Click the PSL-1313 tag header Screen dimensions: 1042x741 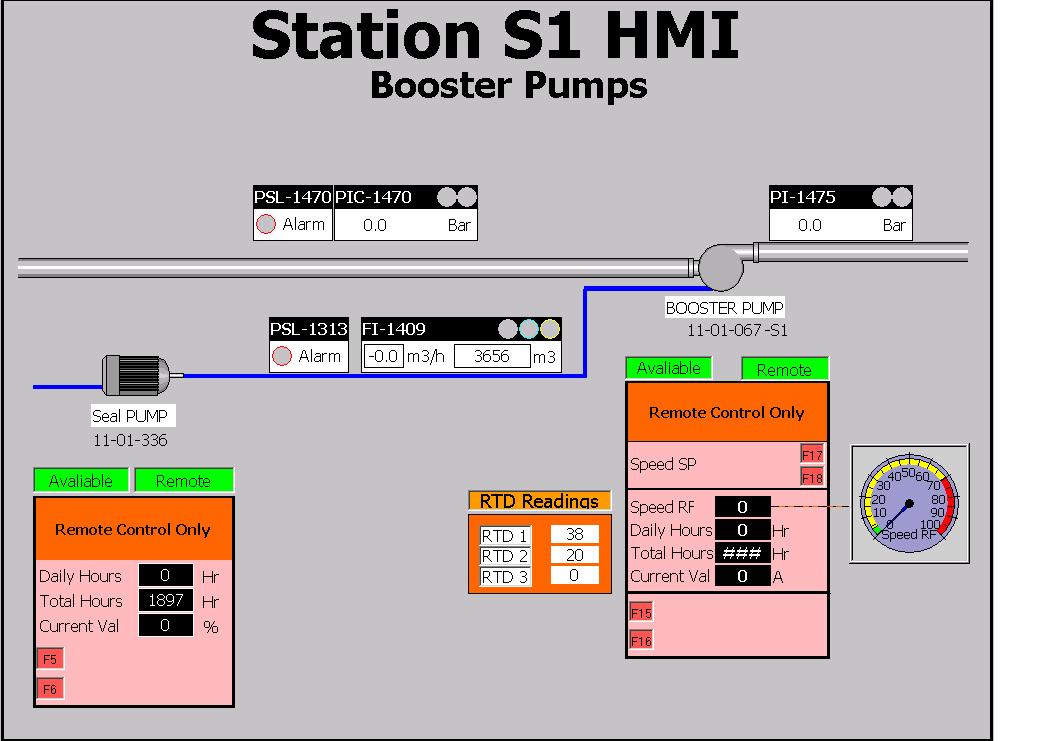pyautogui.click(x=308, y=329)
